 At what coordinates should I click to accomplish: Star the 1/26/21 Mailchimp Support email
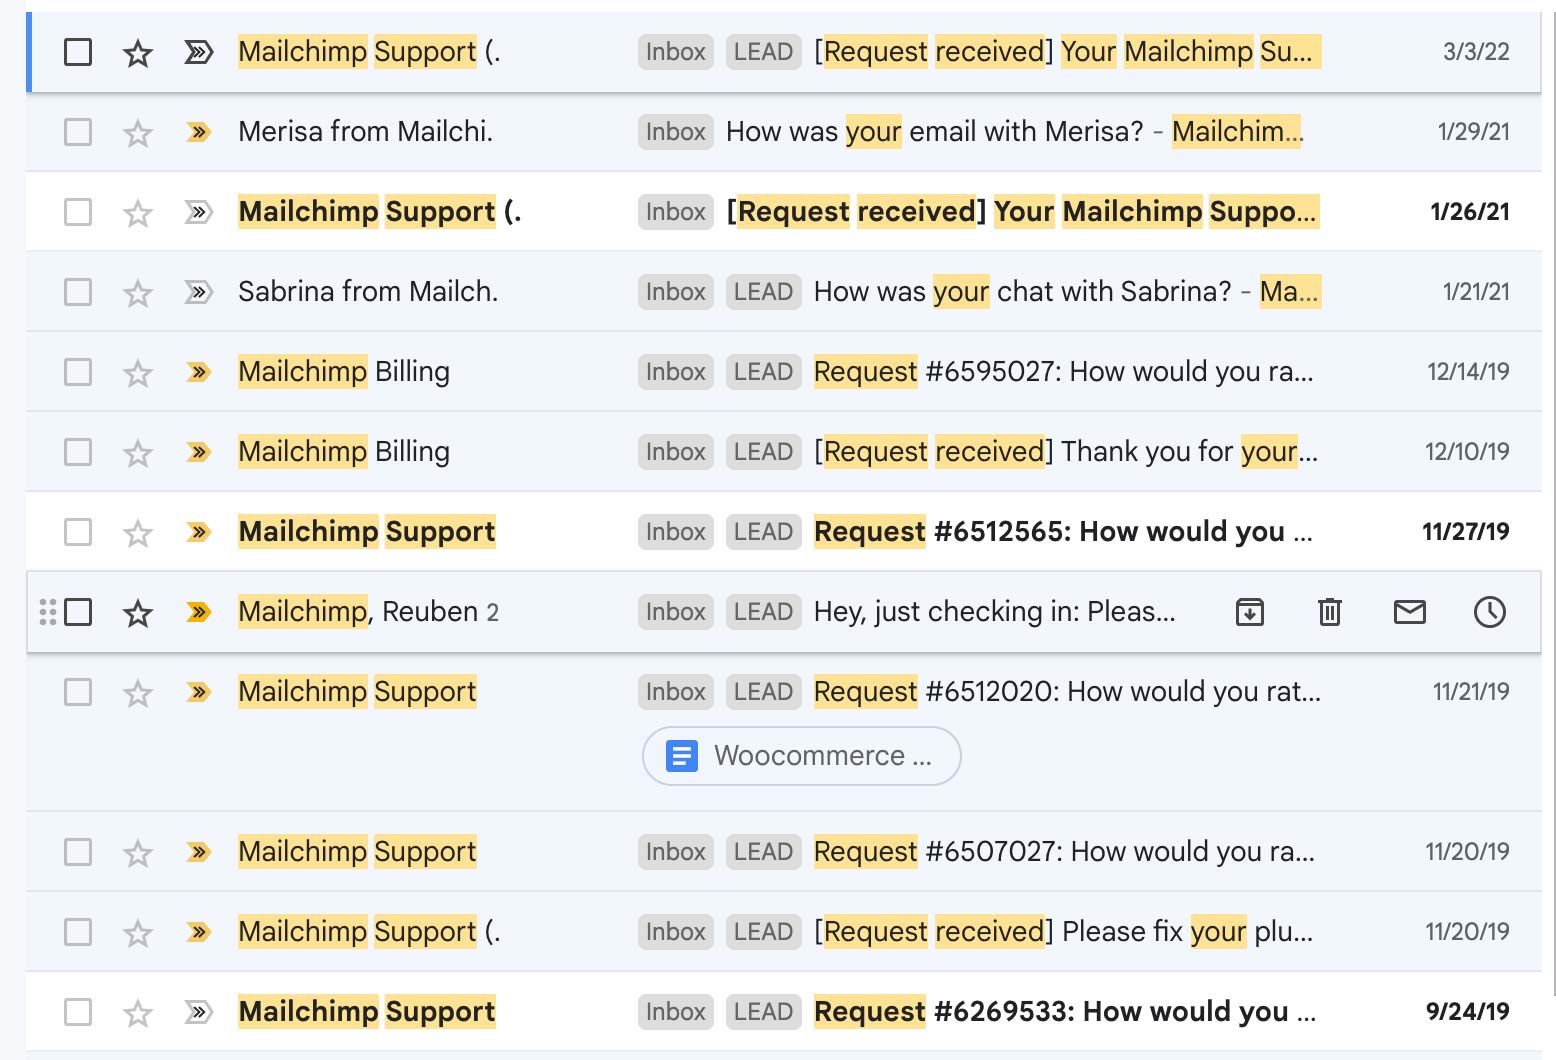pos(138,212)
